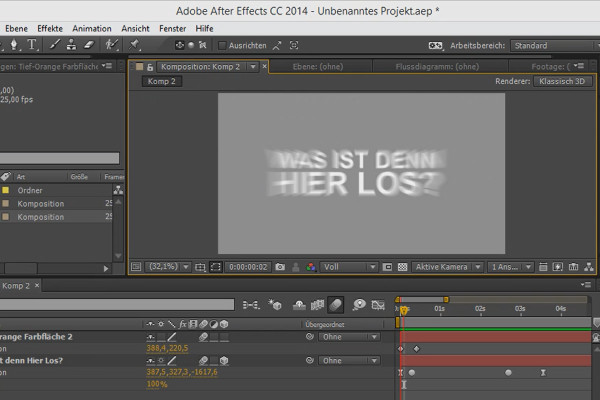Image resolution: width=600 pixels, height=400 pixels.
Task: Open the magnification (32,1%) dropdown
Action: (168, 267)
